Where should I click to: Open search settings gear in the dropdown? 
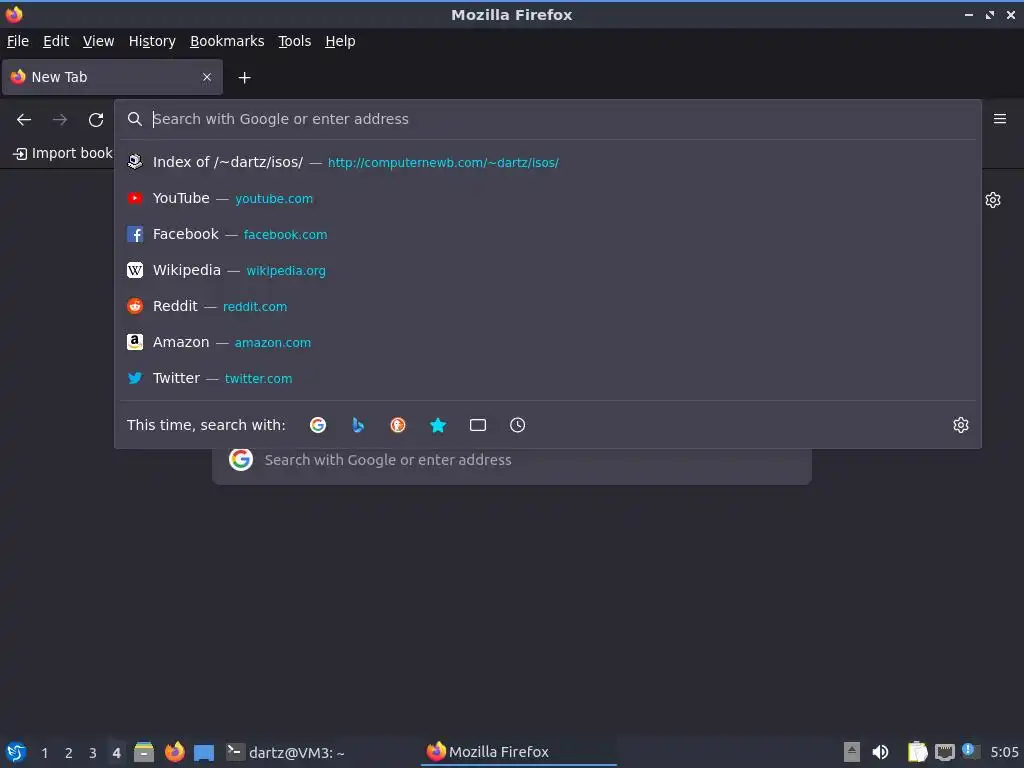(961, 425)
